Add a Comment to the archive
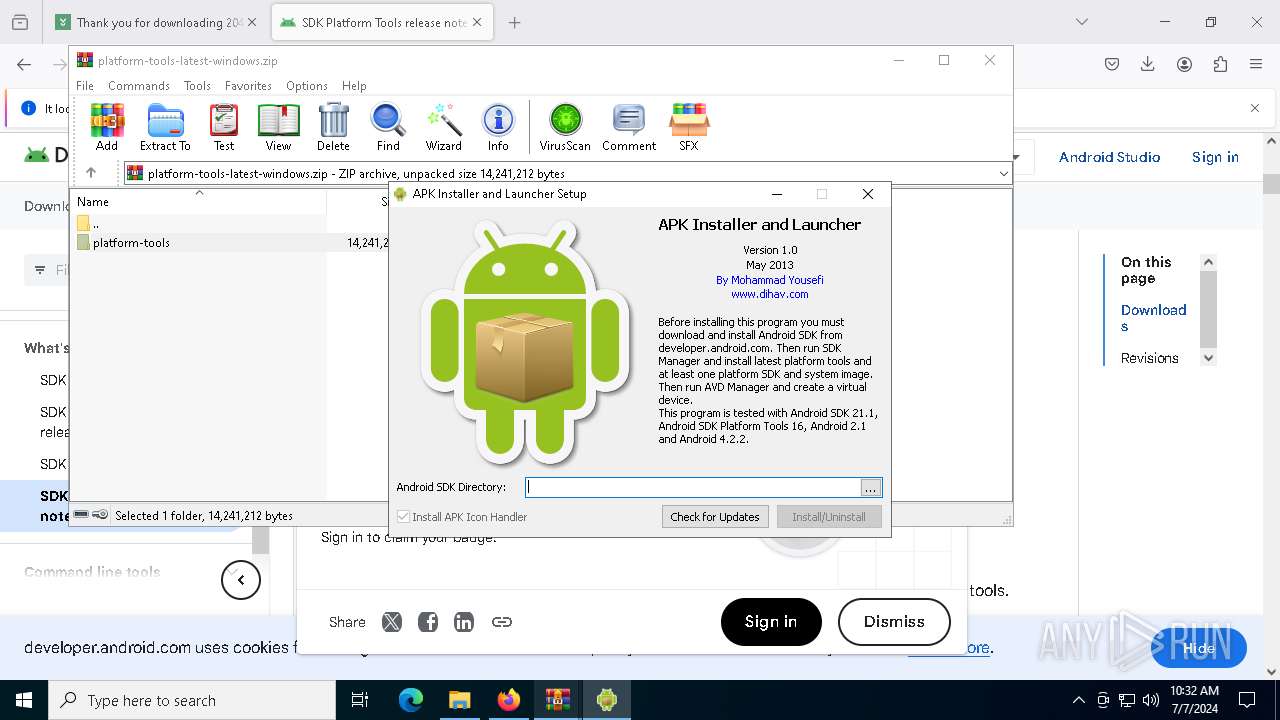The height and width of the screenshot is (720, 1280). pos(629,127)
